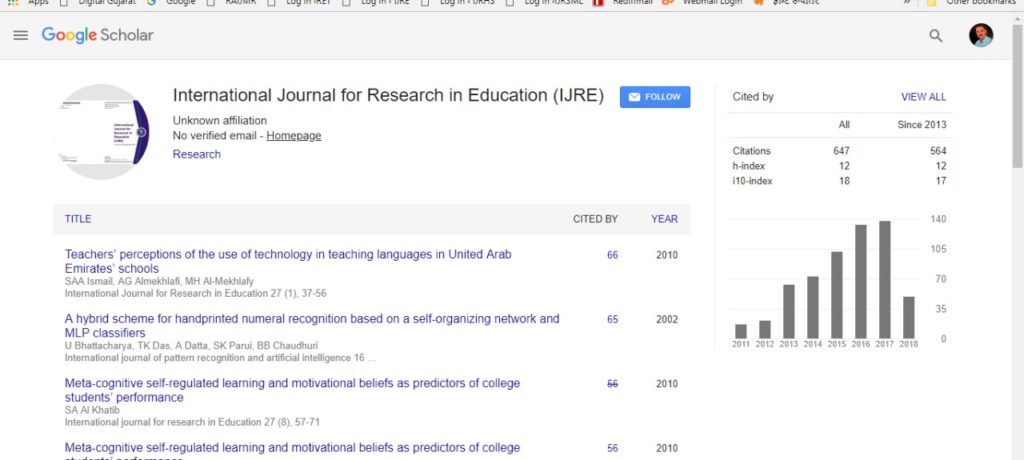Click the 'All' column heading
The width and height of the screenshot is (1024, 460).
click(x=844, y=125)
